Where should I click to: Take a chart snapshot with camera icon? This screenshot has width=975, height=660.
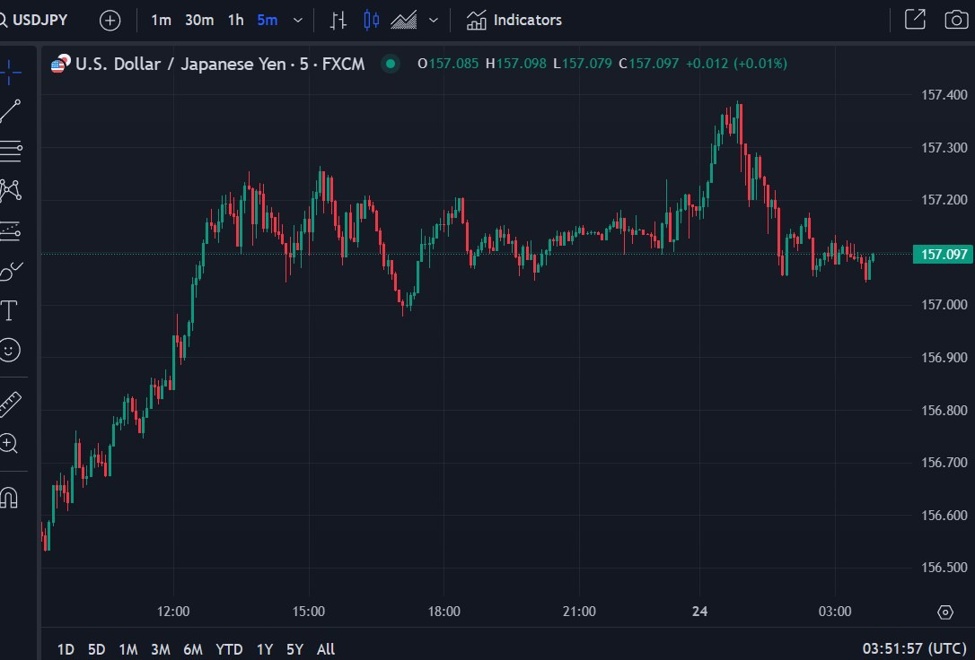956,20
